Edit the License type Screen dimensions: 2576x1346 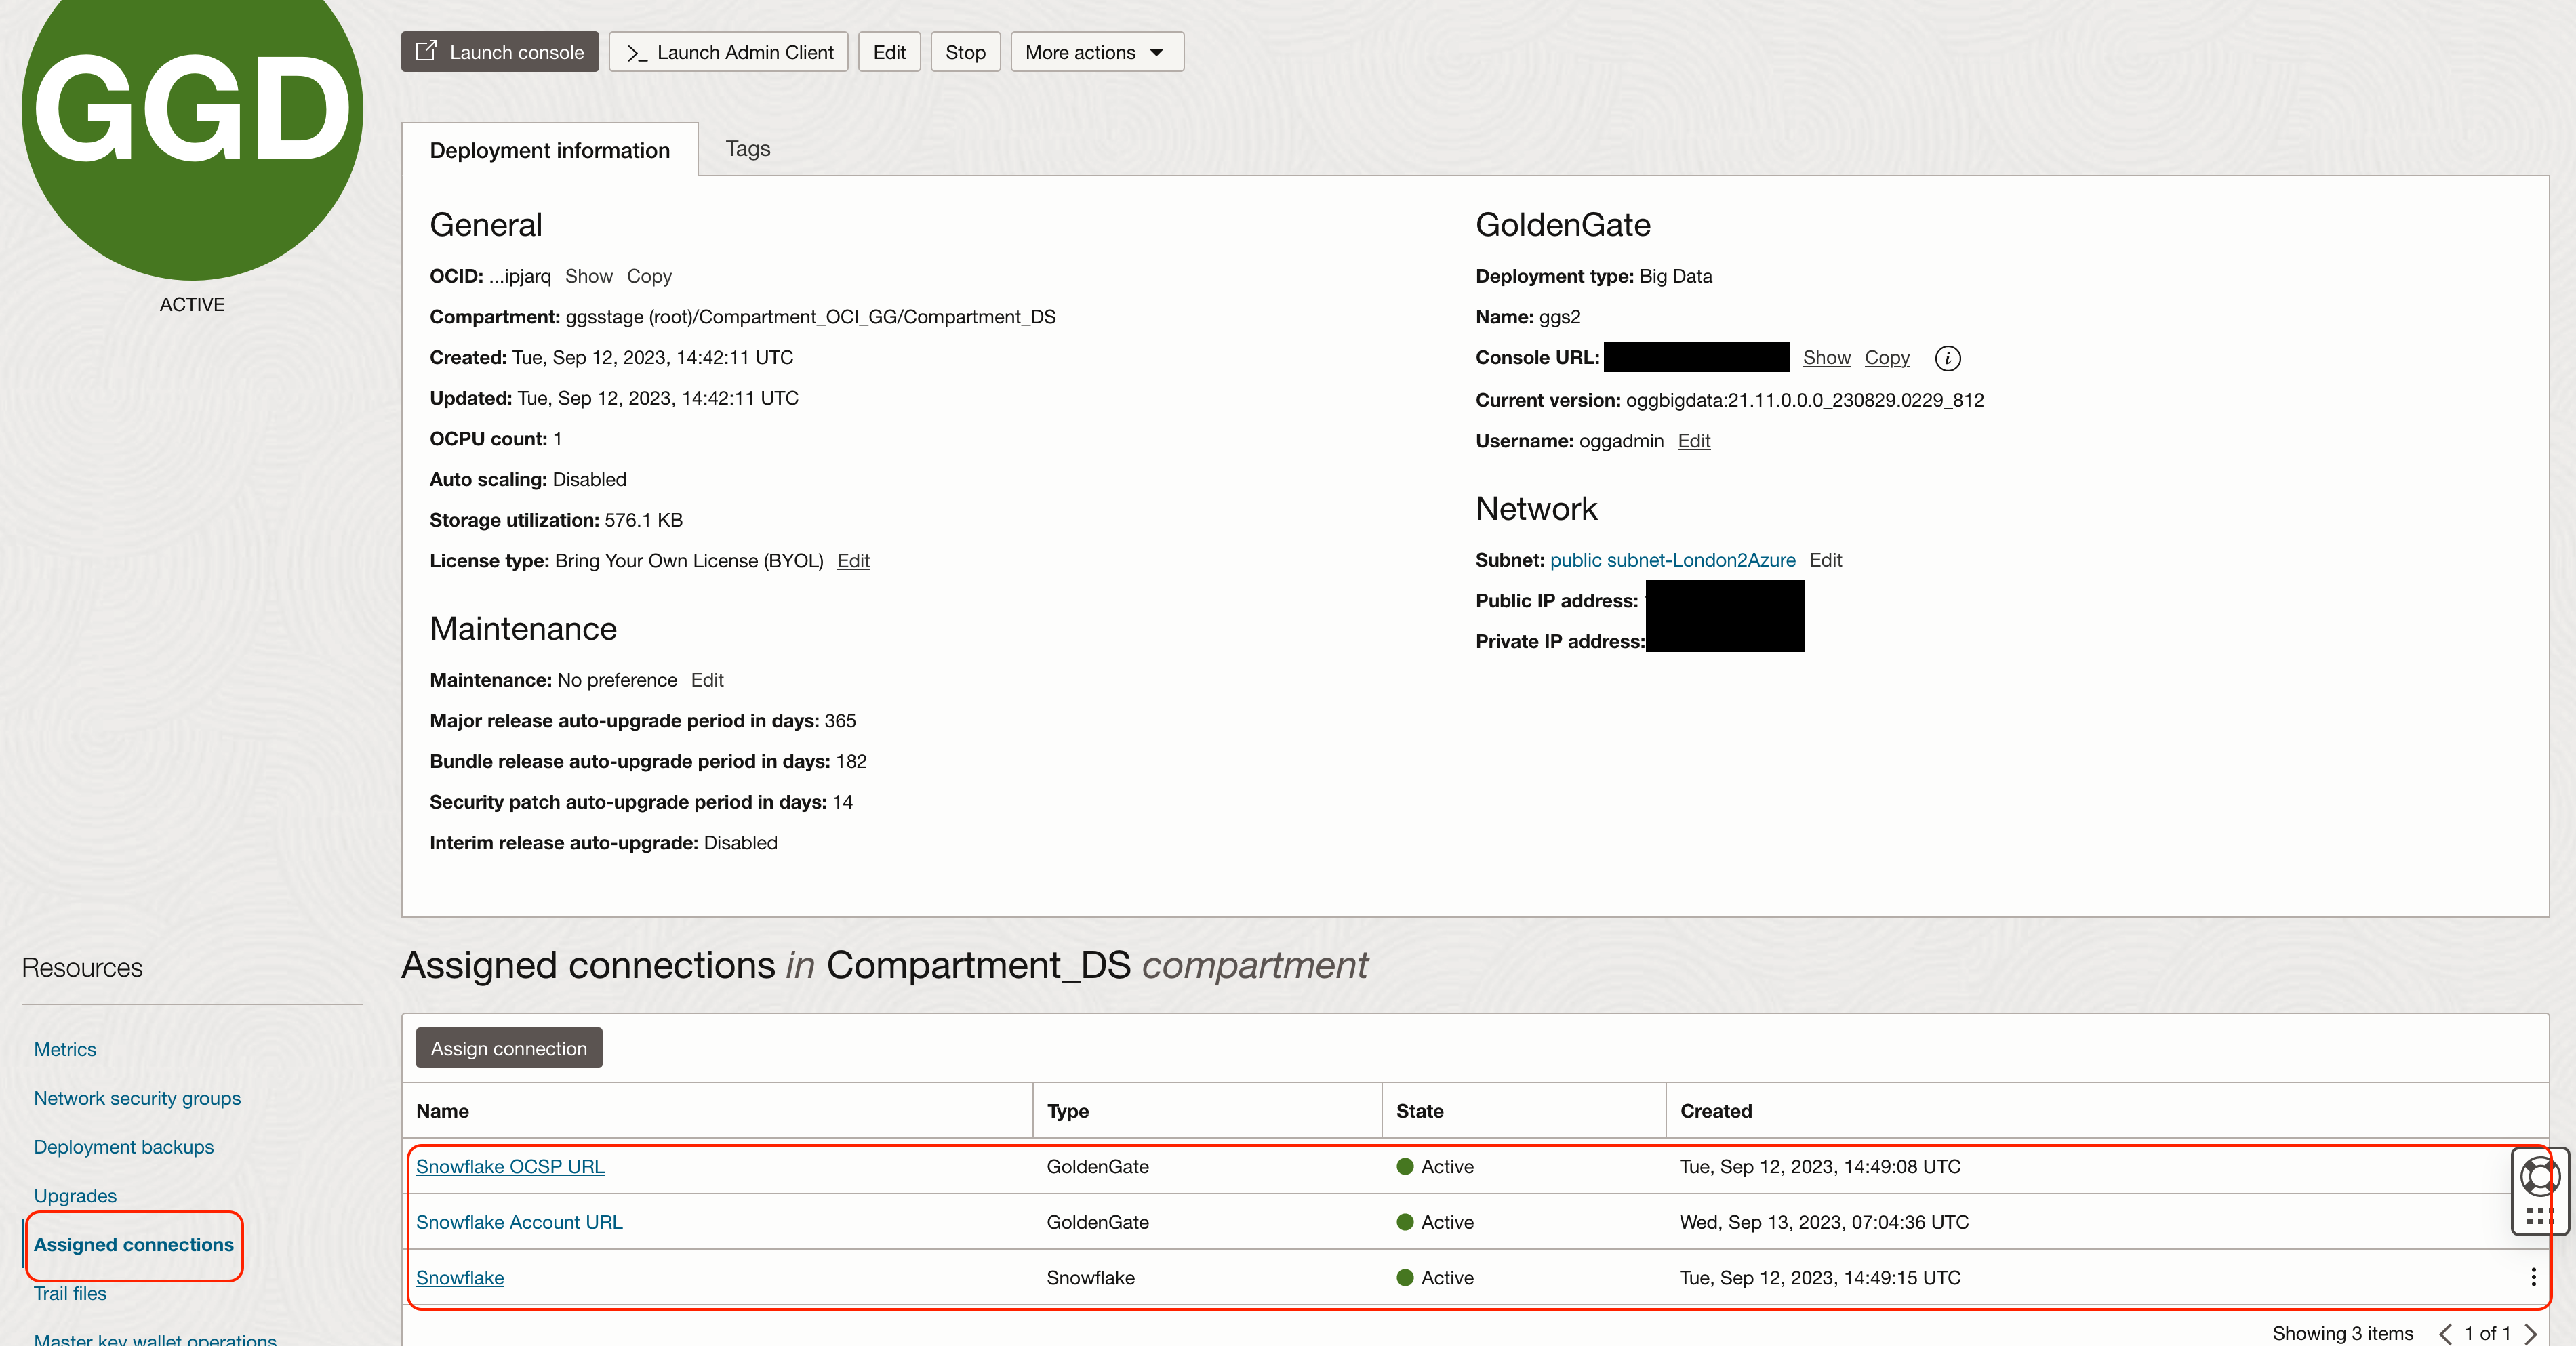(852, 561)
